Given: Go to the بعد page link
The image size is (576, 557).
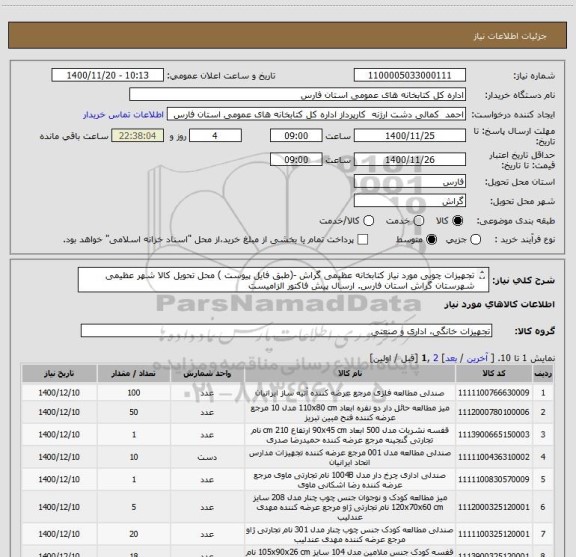Looking at the screenshot, I should (x=451, y=358).
